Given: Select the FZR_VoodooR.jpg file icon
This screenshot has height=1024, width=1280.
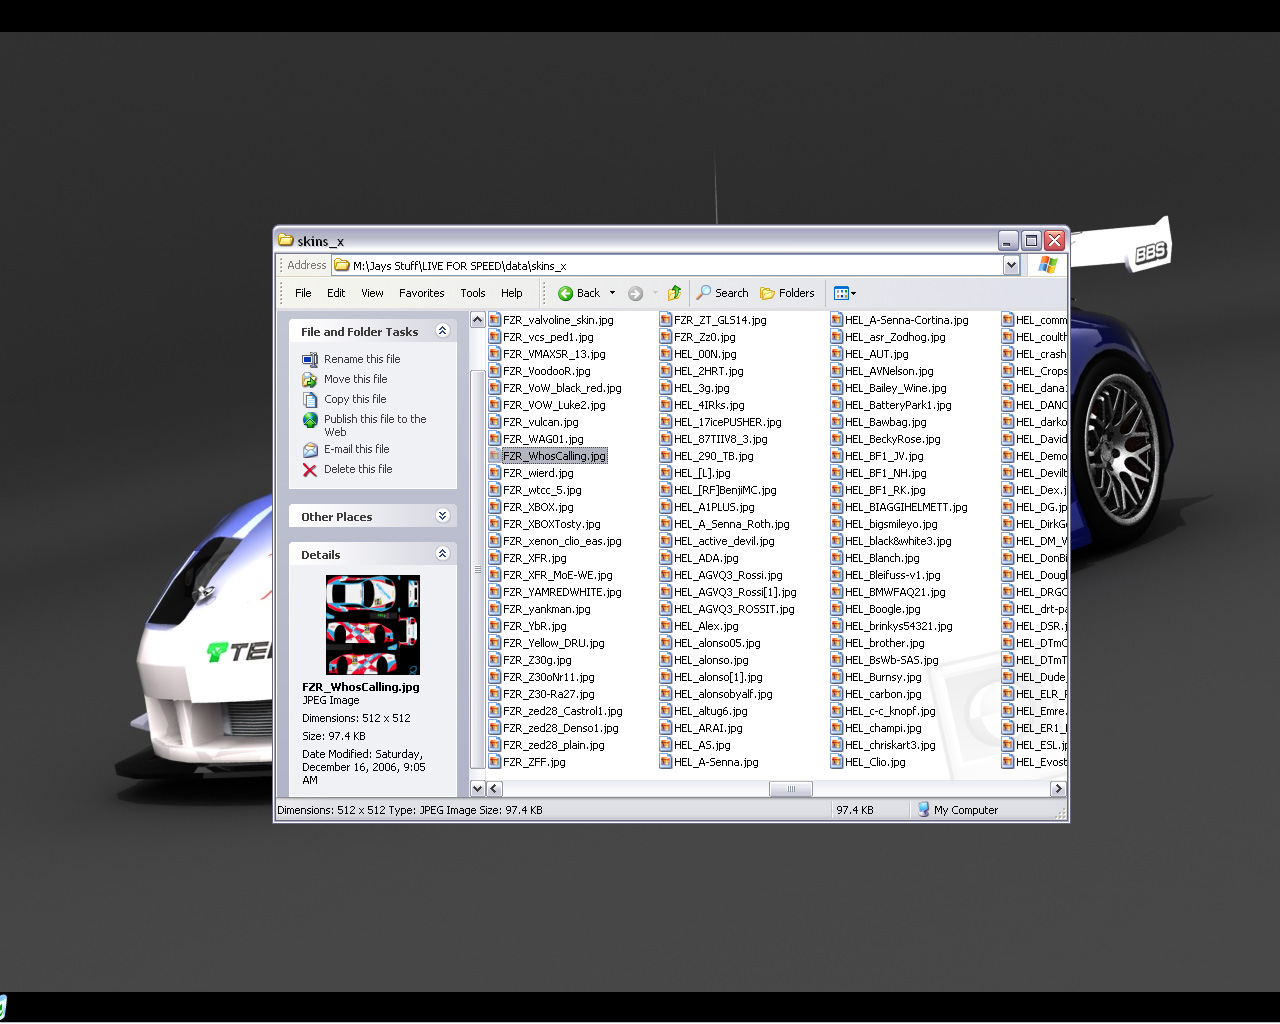Looking at the screenshot, I should (494, 371).
